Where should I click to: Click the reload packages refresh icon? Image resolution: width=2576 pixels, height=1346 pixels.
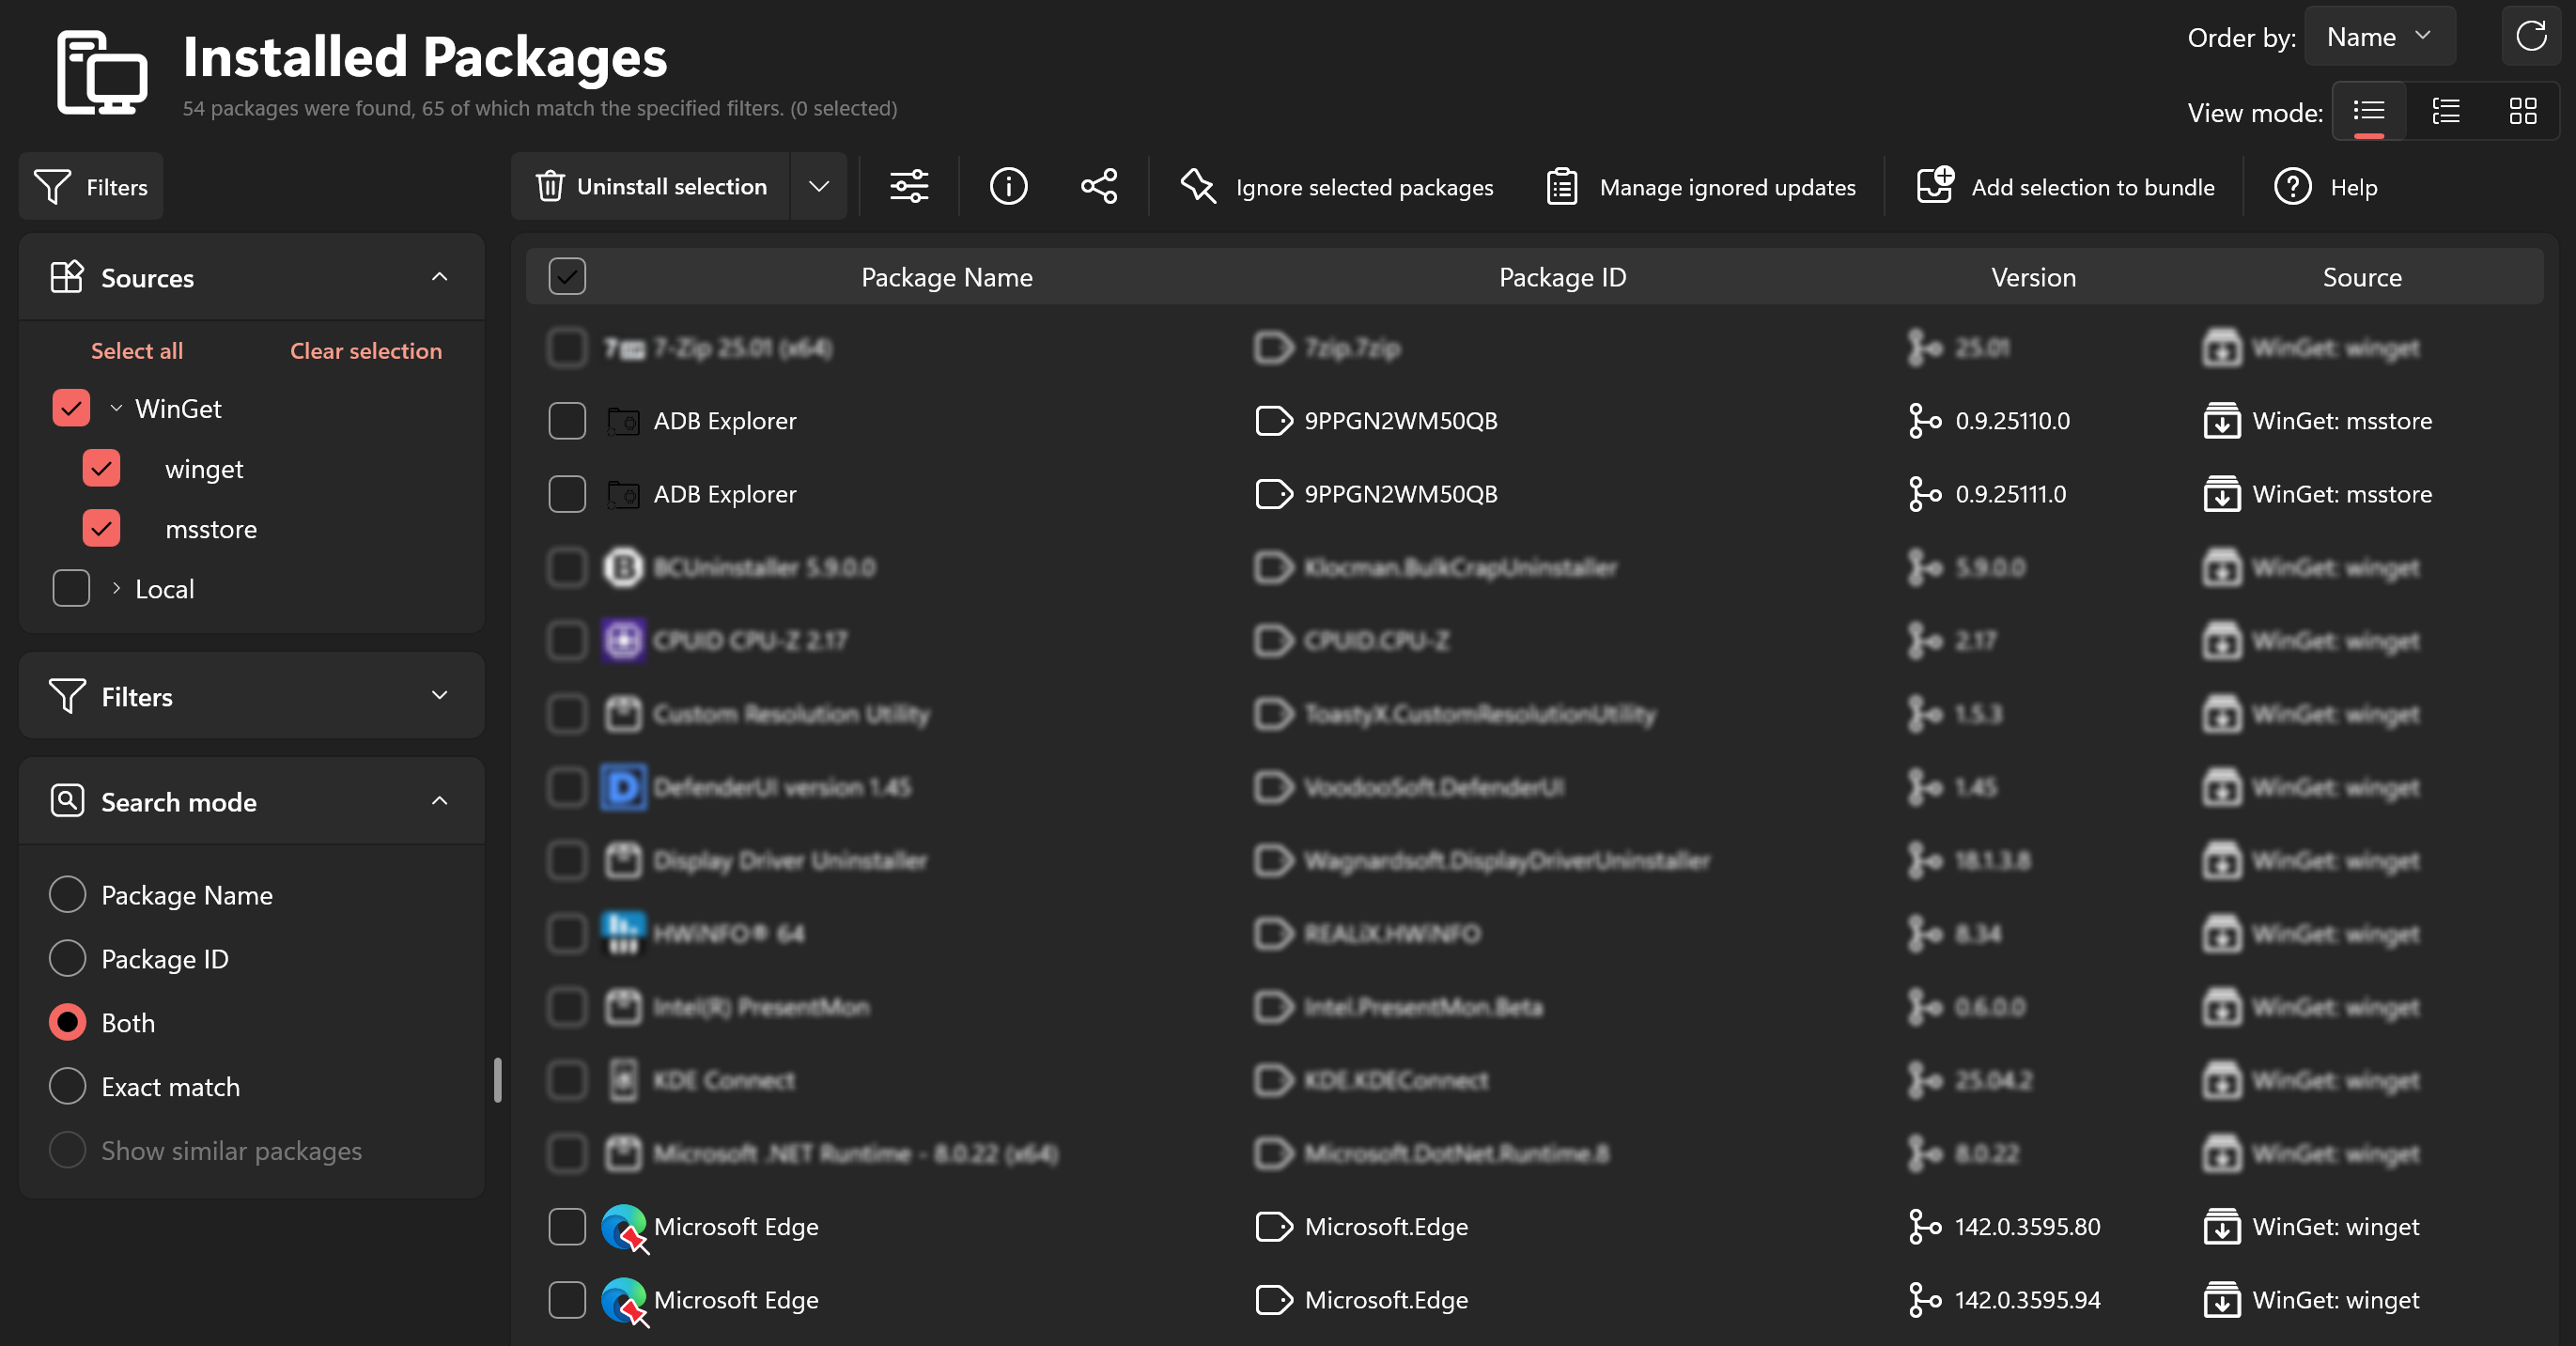pyautogui.click(x=2530, y=37)
